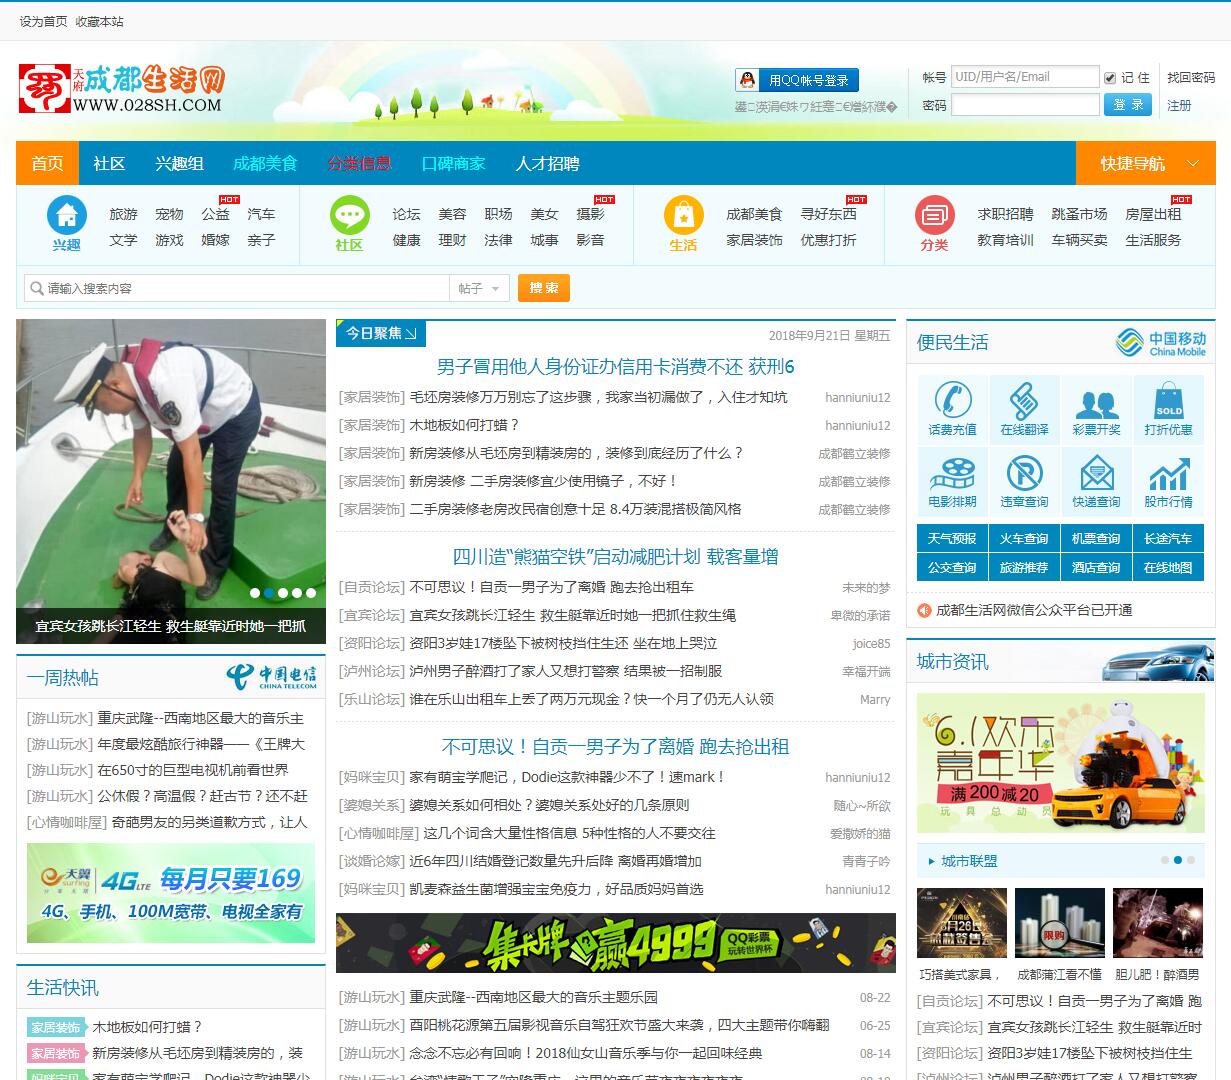
Task: Open the 旅游 interest link
Action: [123, 214]
